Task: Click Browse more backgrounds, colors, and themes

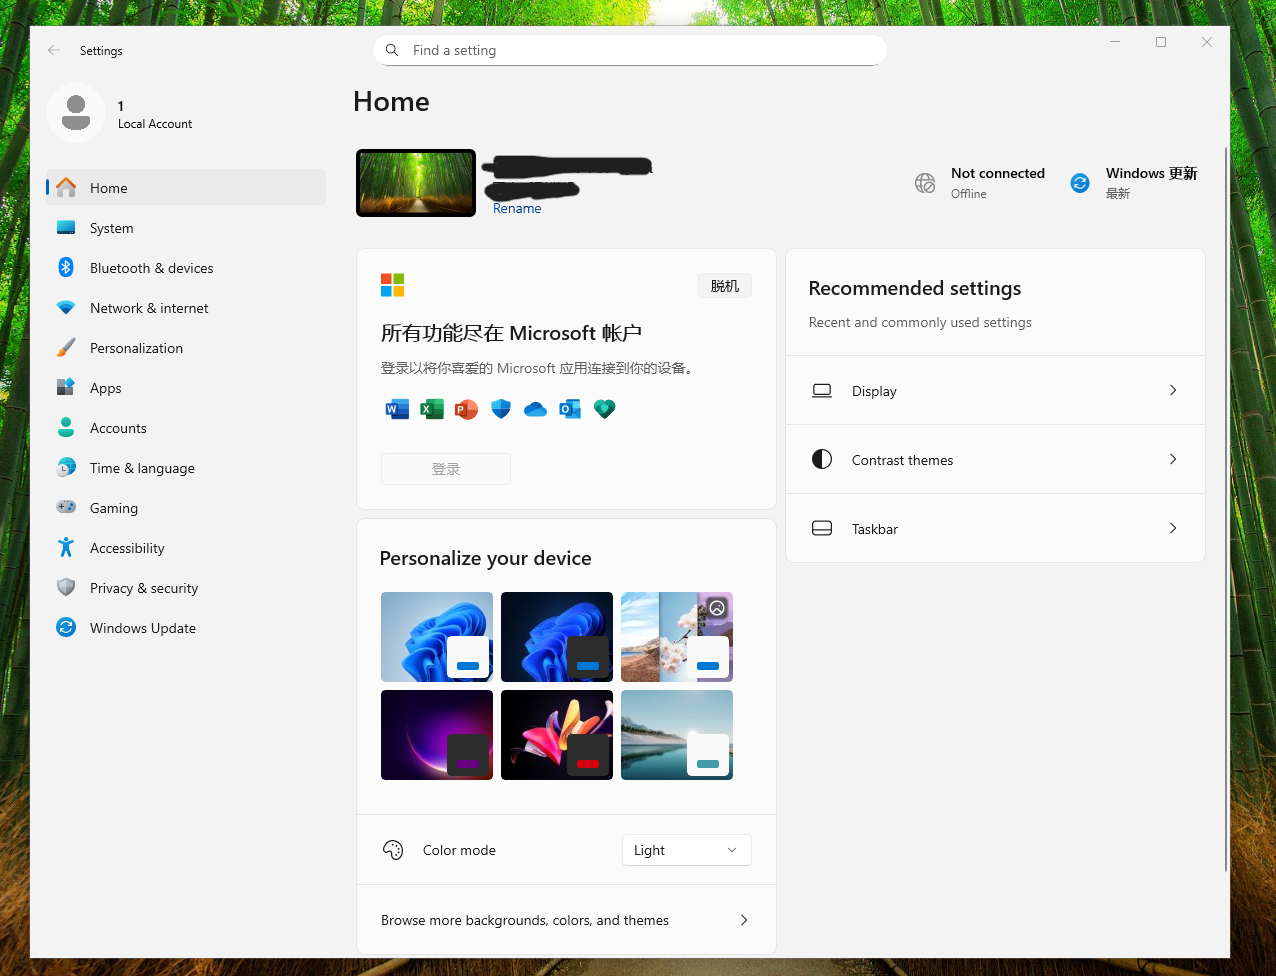Action: [566, 920]
